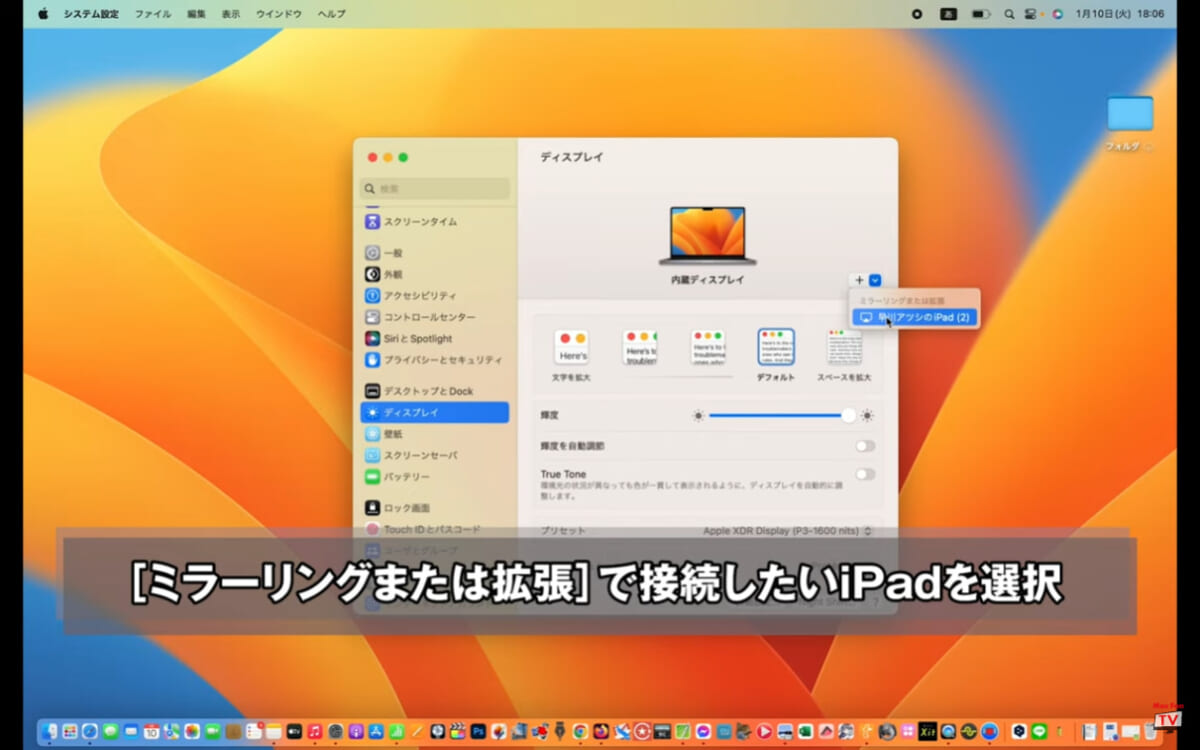Open 壁紙 settings in the sidebar

pos(434,434)
